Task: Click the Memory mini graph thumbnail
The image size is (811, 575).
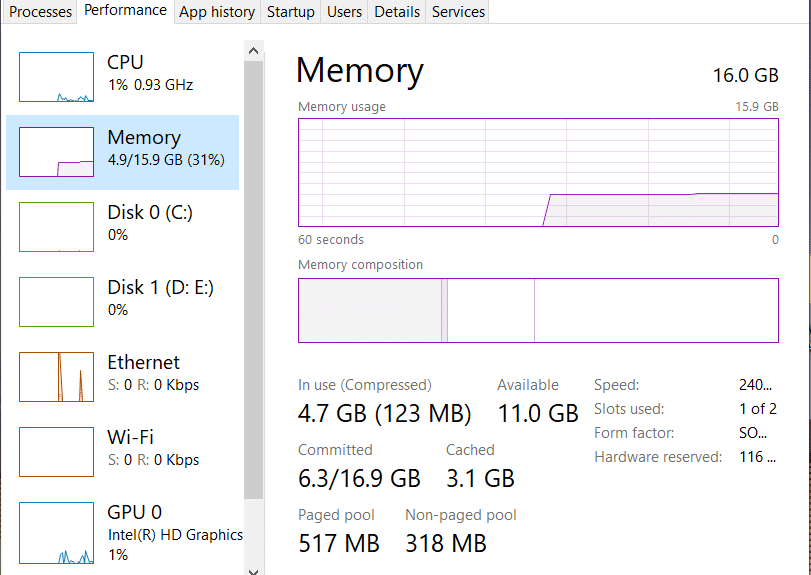Action: tap(57, 152)
